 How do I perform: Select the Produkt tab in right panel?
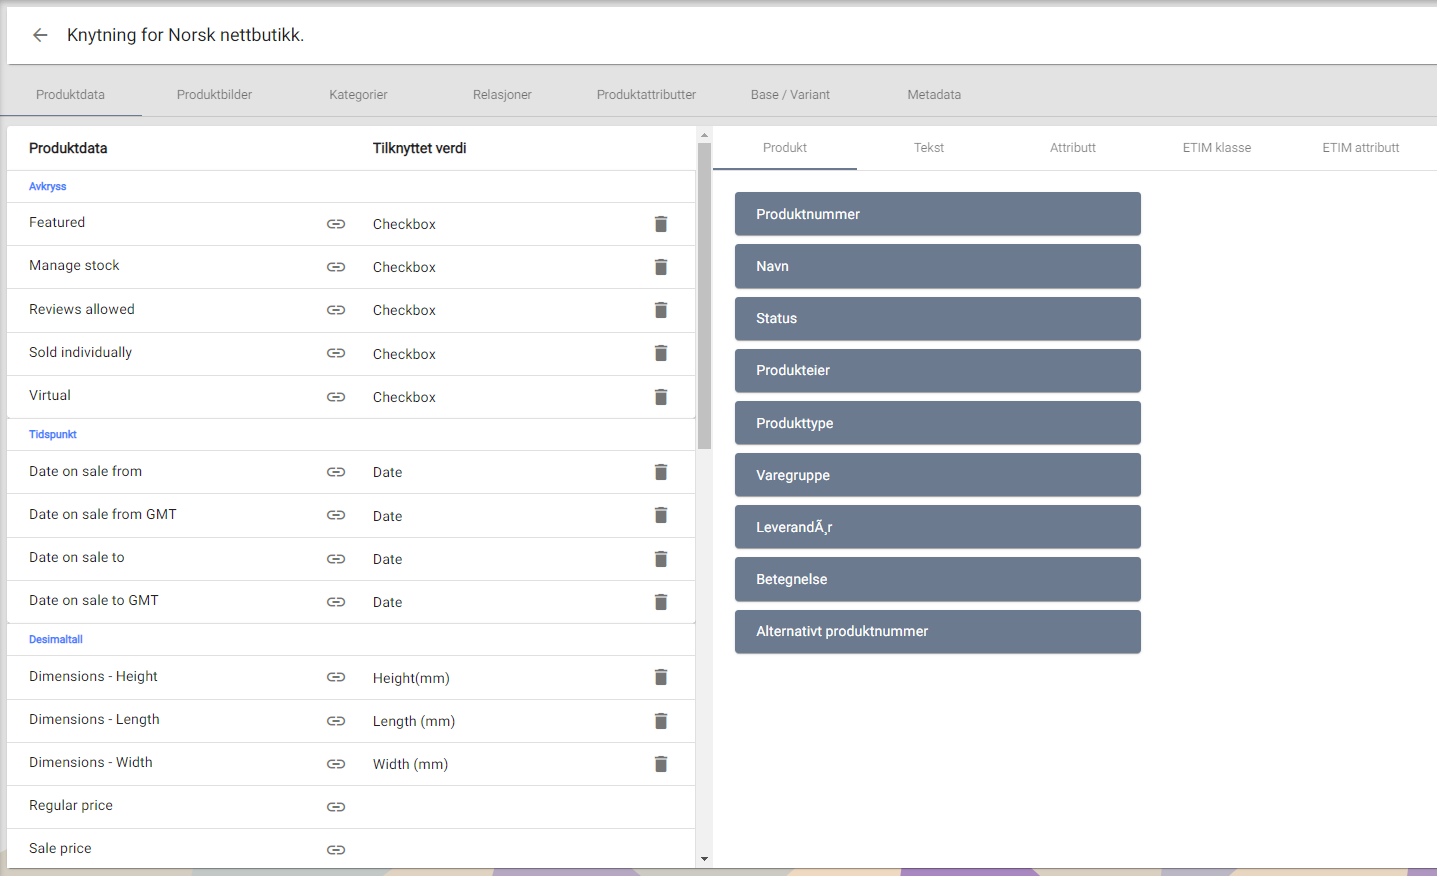(785, 148)
